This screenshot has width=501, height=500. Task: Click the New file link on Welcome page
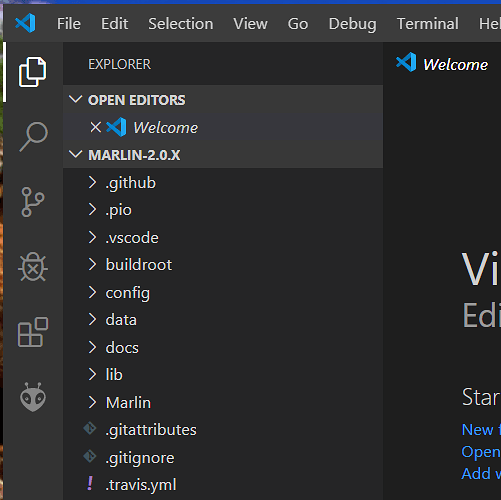(x=481, y=429)
